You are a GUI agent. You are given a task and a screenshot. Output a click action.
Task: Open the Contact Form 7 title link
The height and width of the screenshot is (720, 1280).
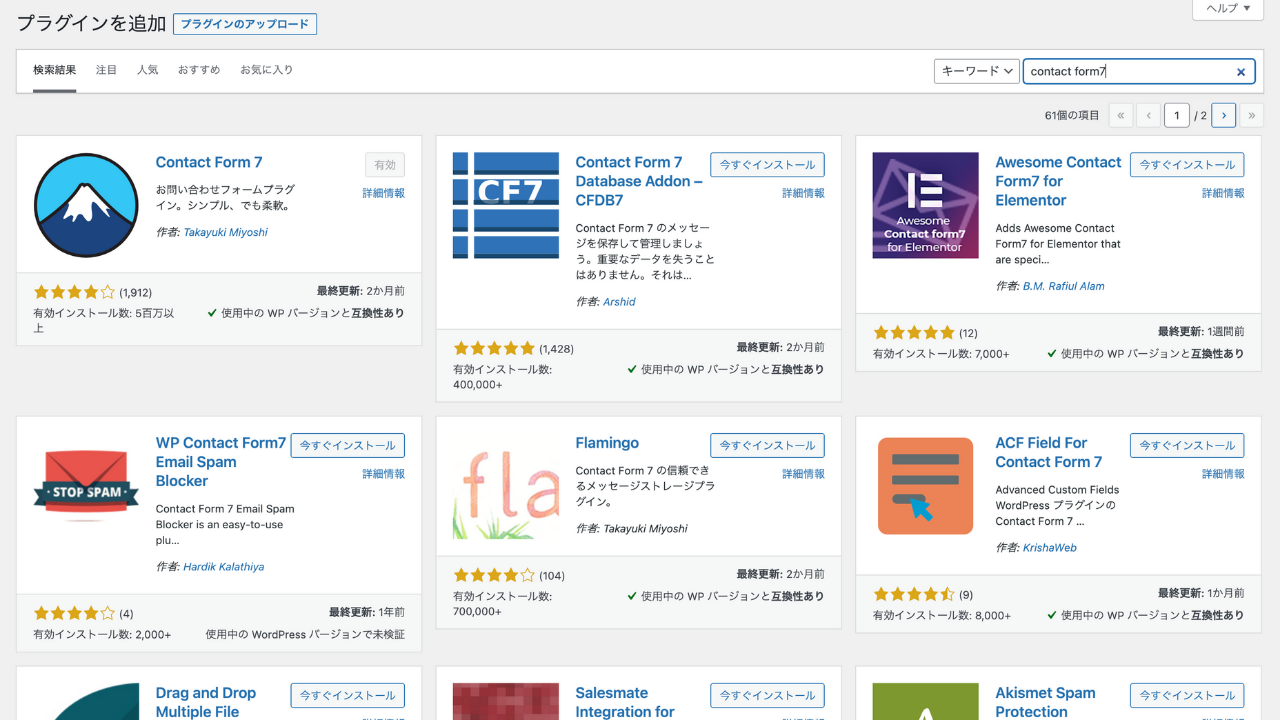pos(209,162)
